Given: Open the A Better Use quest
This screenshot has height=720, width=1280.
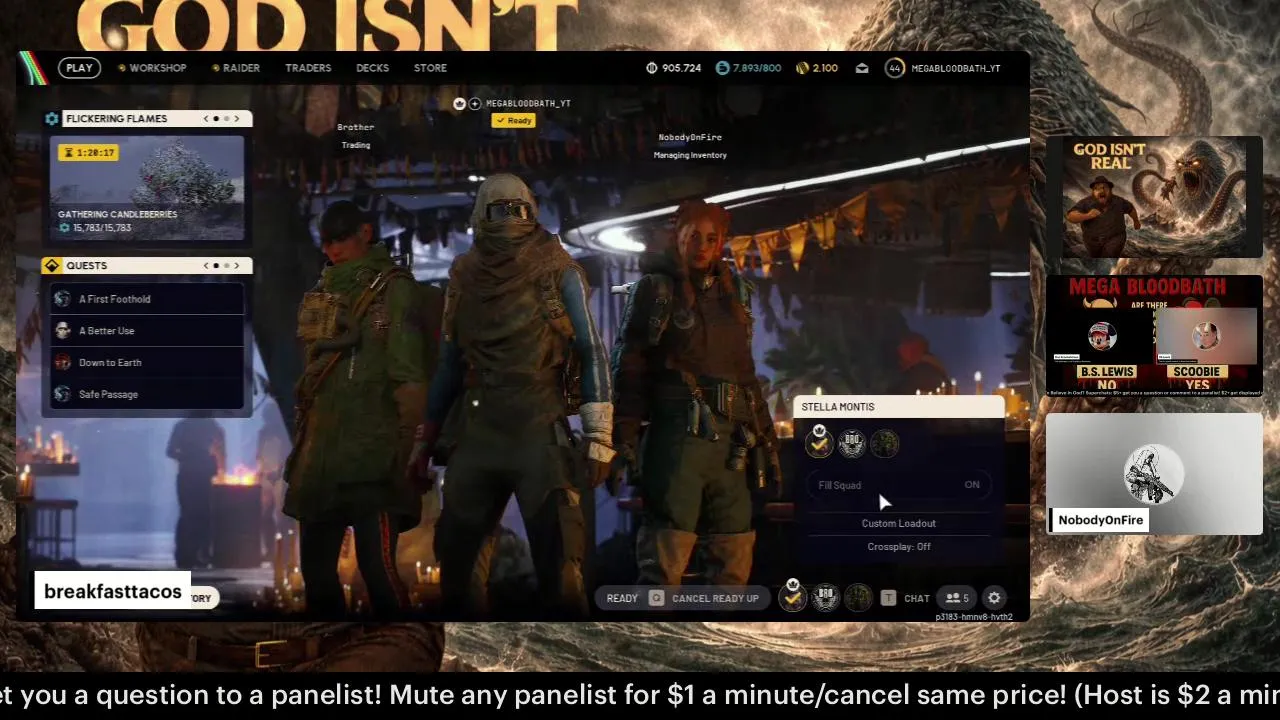Looking at the screenshot, I should coord(146,331).
